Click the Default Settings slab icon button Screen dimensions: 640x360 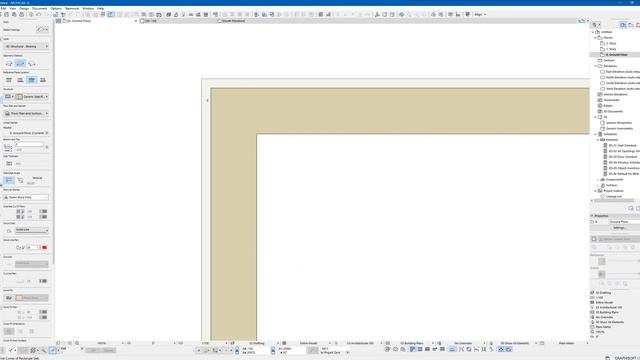point(42,29)
